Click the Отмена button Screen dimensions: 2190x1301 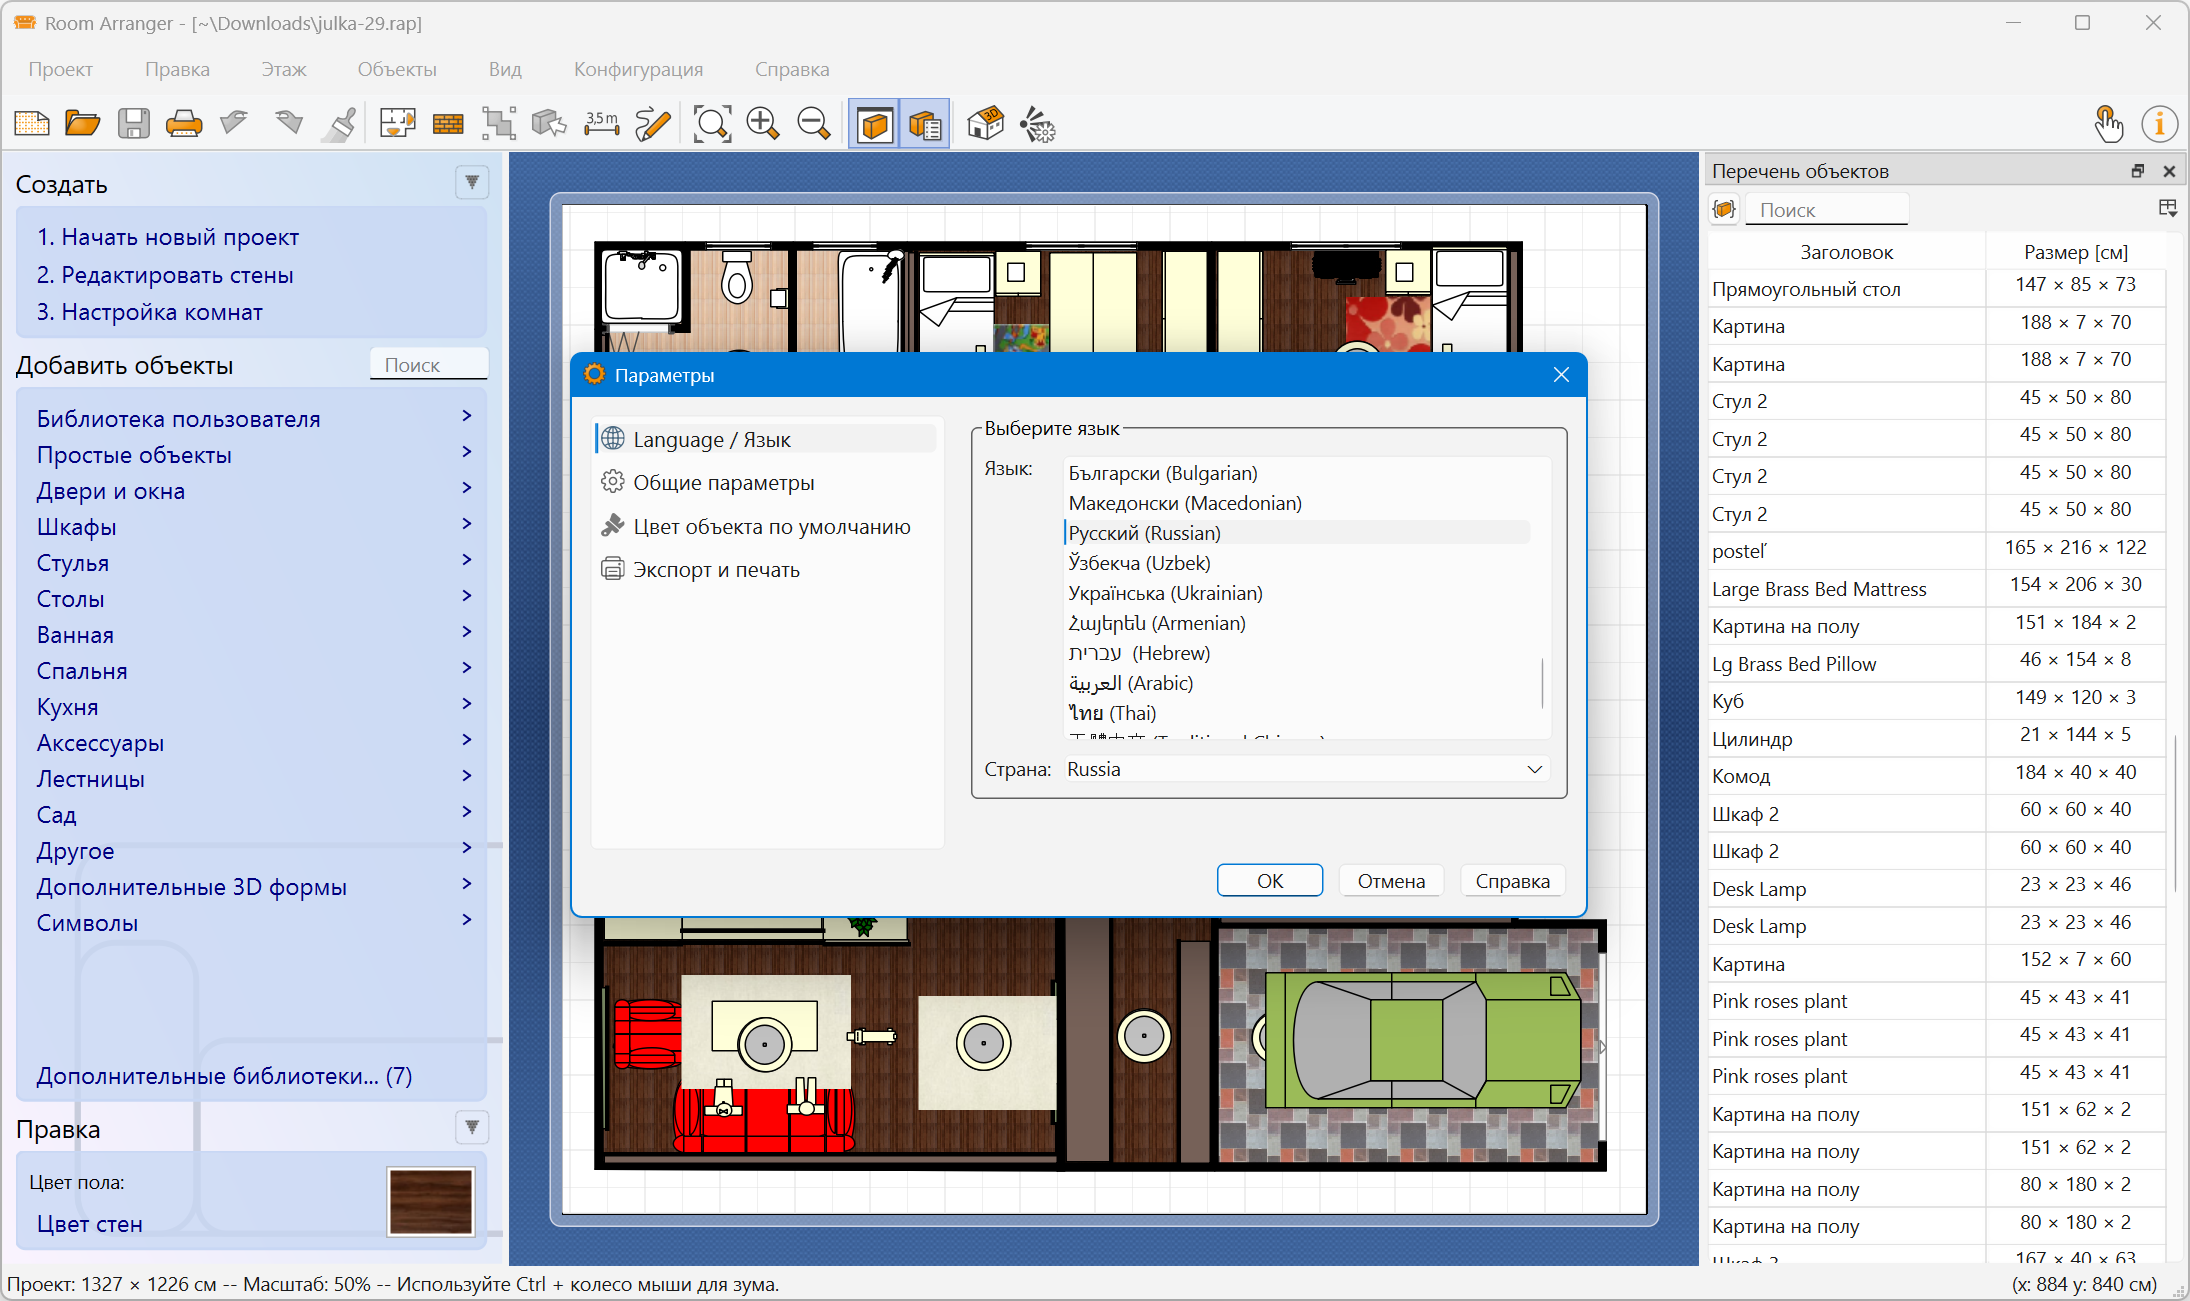pos(1391,881)
